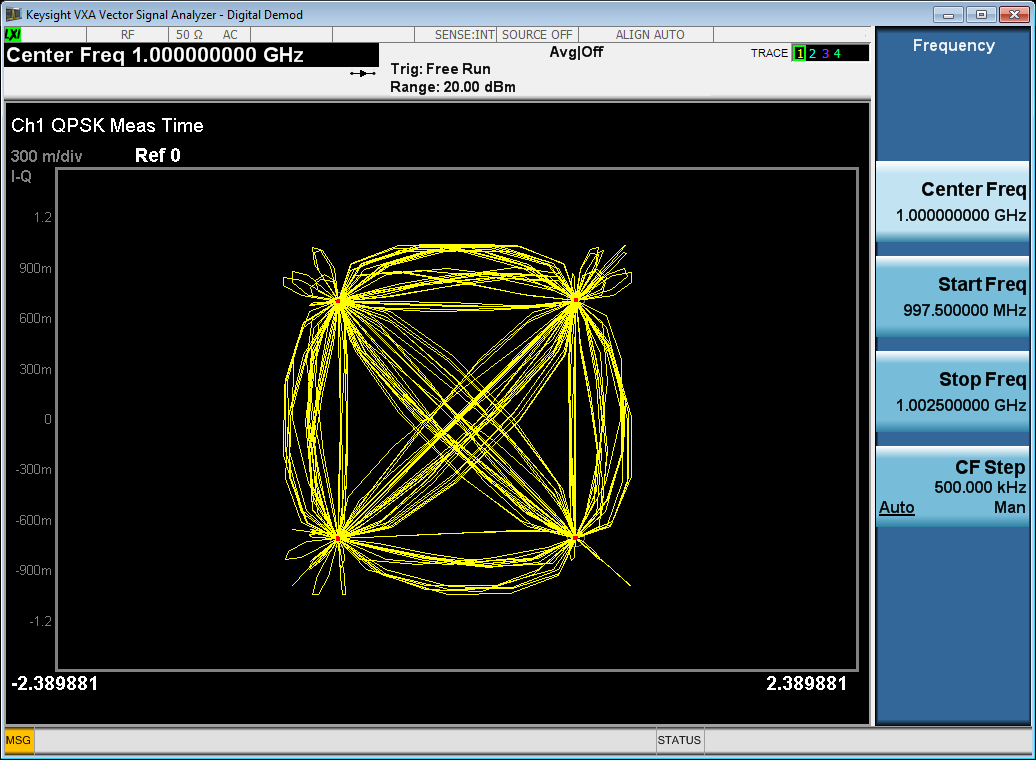This screenshot has width=1036, height=760.
Task: Set CF Step mode to Auto
Action: coord(897,508)
